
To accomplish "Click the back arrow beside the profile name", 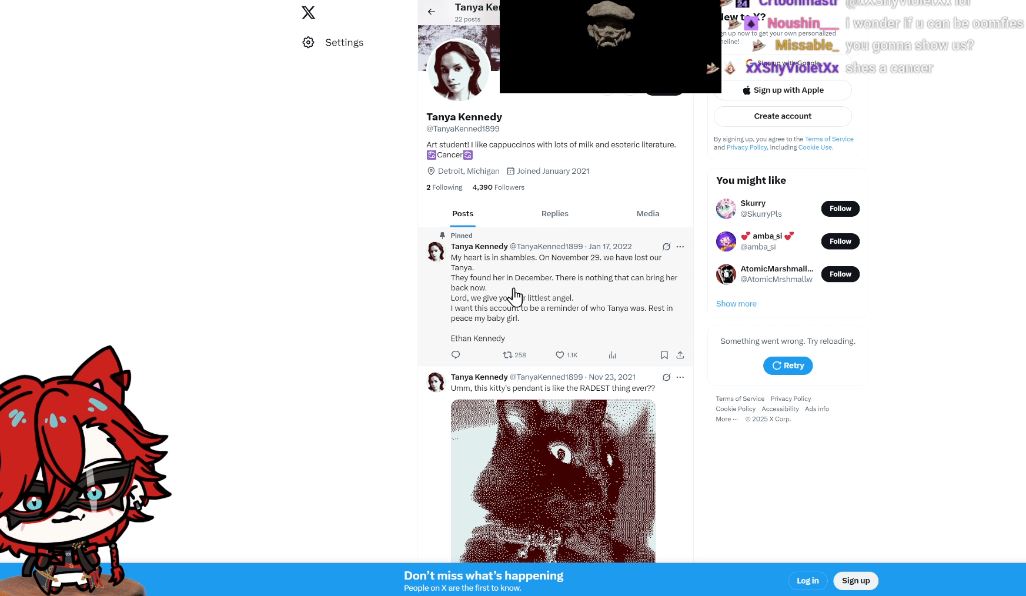I will pos(431,12).
